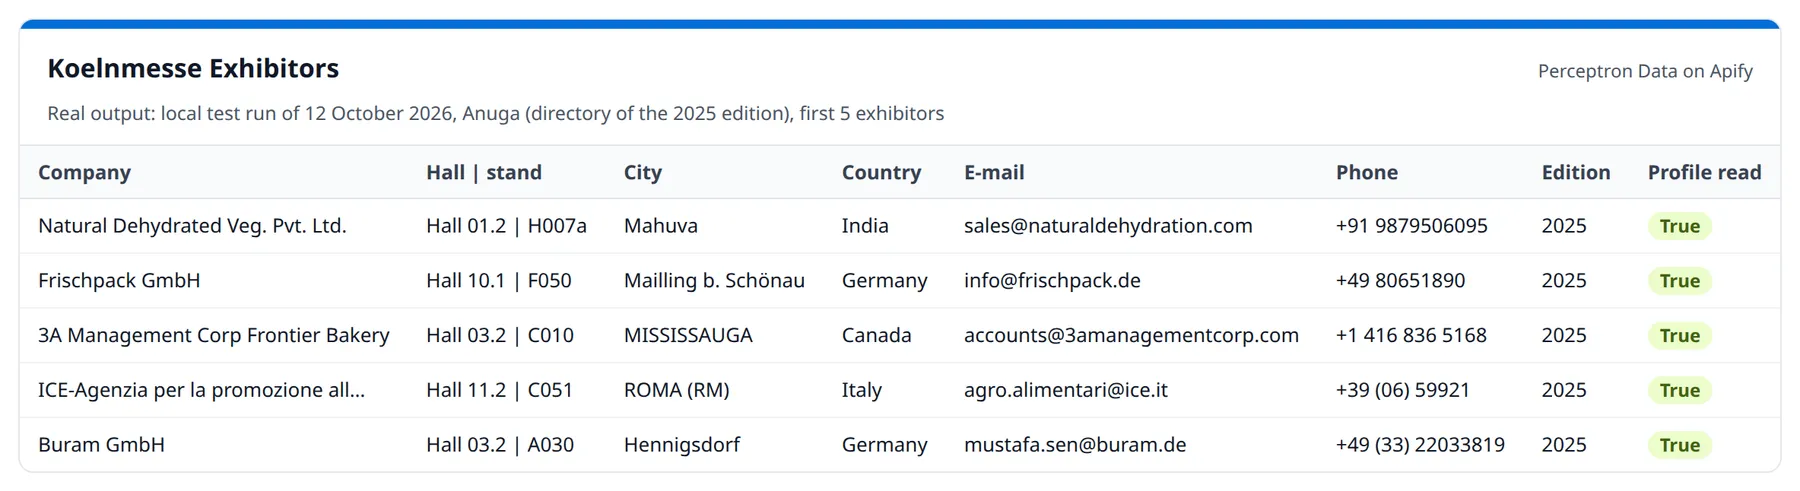Click 2025 edition in Frischpack GmbH row
Image resolution: width=1800 pixels, height=491 pixels.
1564,281
